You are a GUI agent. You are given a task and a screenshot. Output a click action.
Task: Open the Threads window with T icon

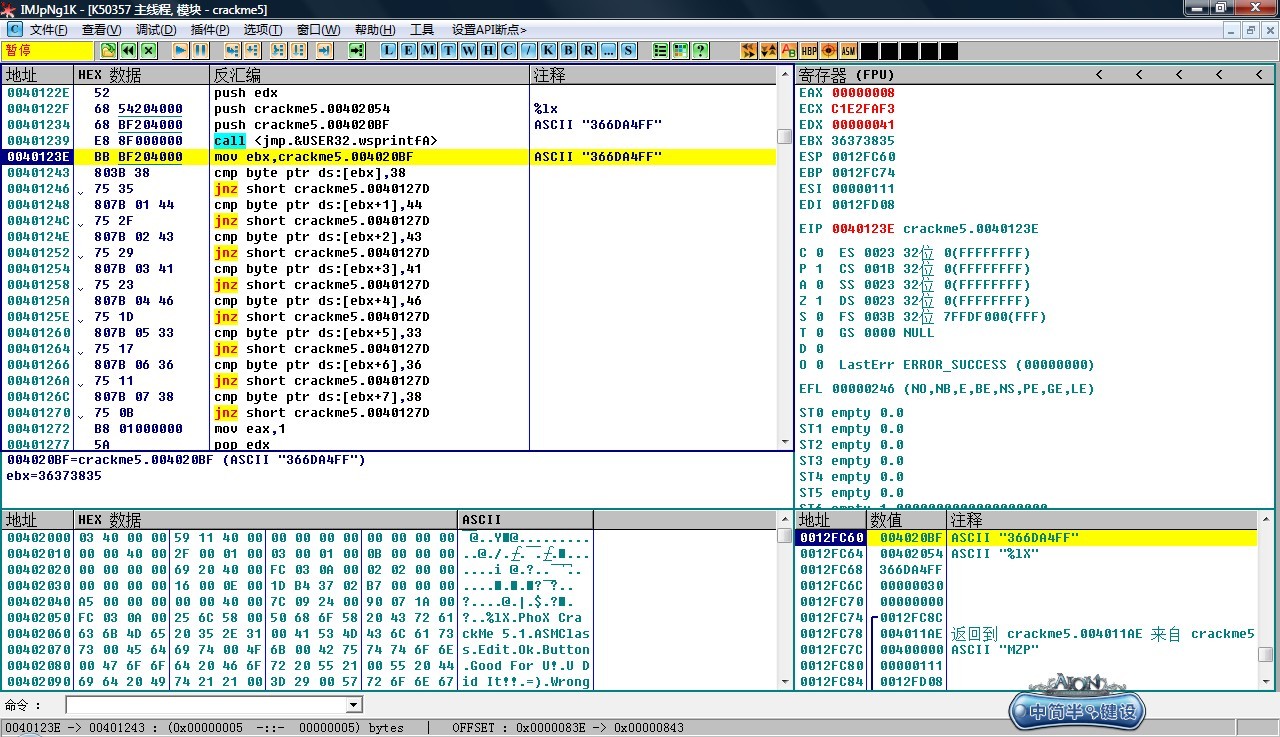pyautogui.click(x=449, y=50)
